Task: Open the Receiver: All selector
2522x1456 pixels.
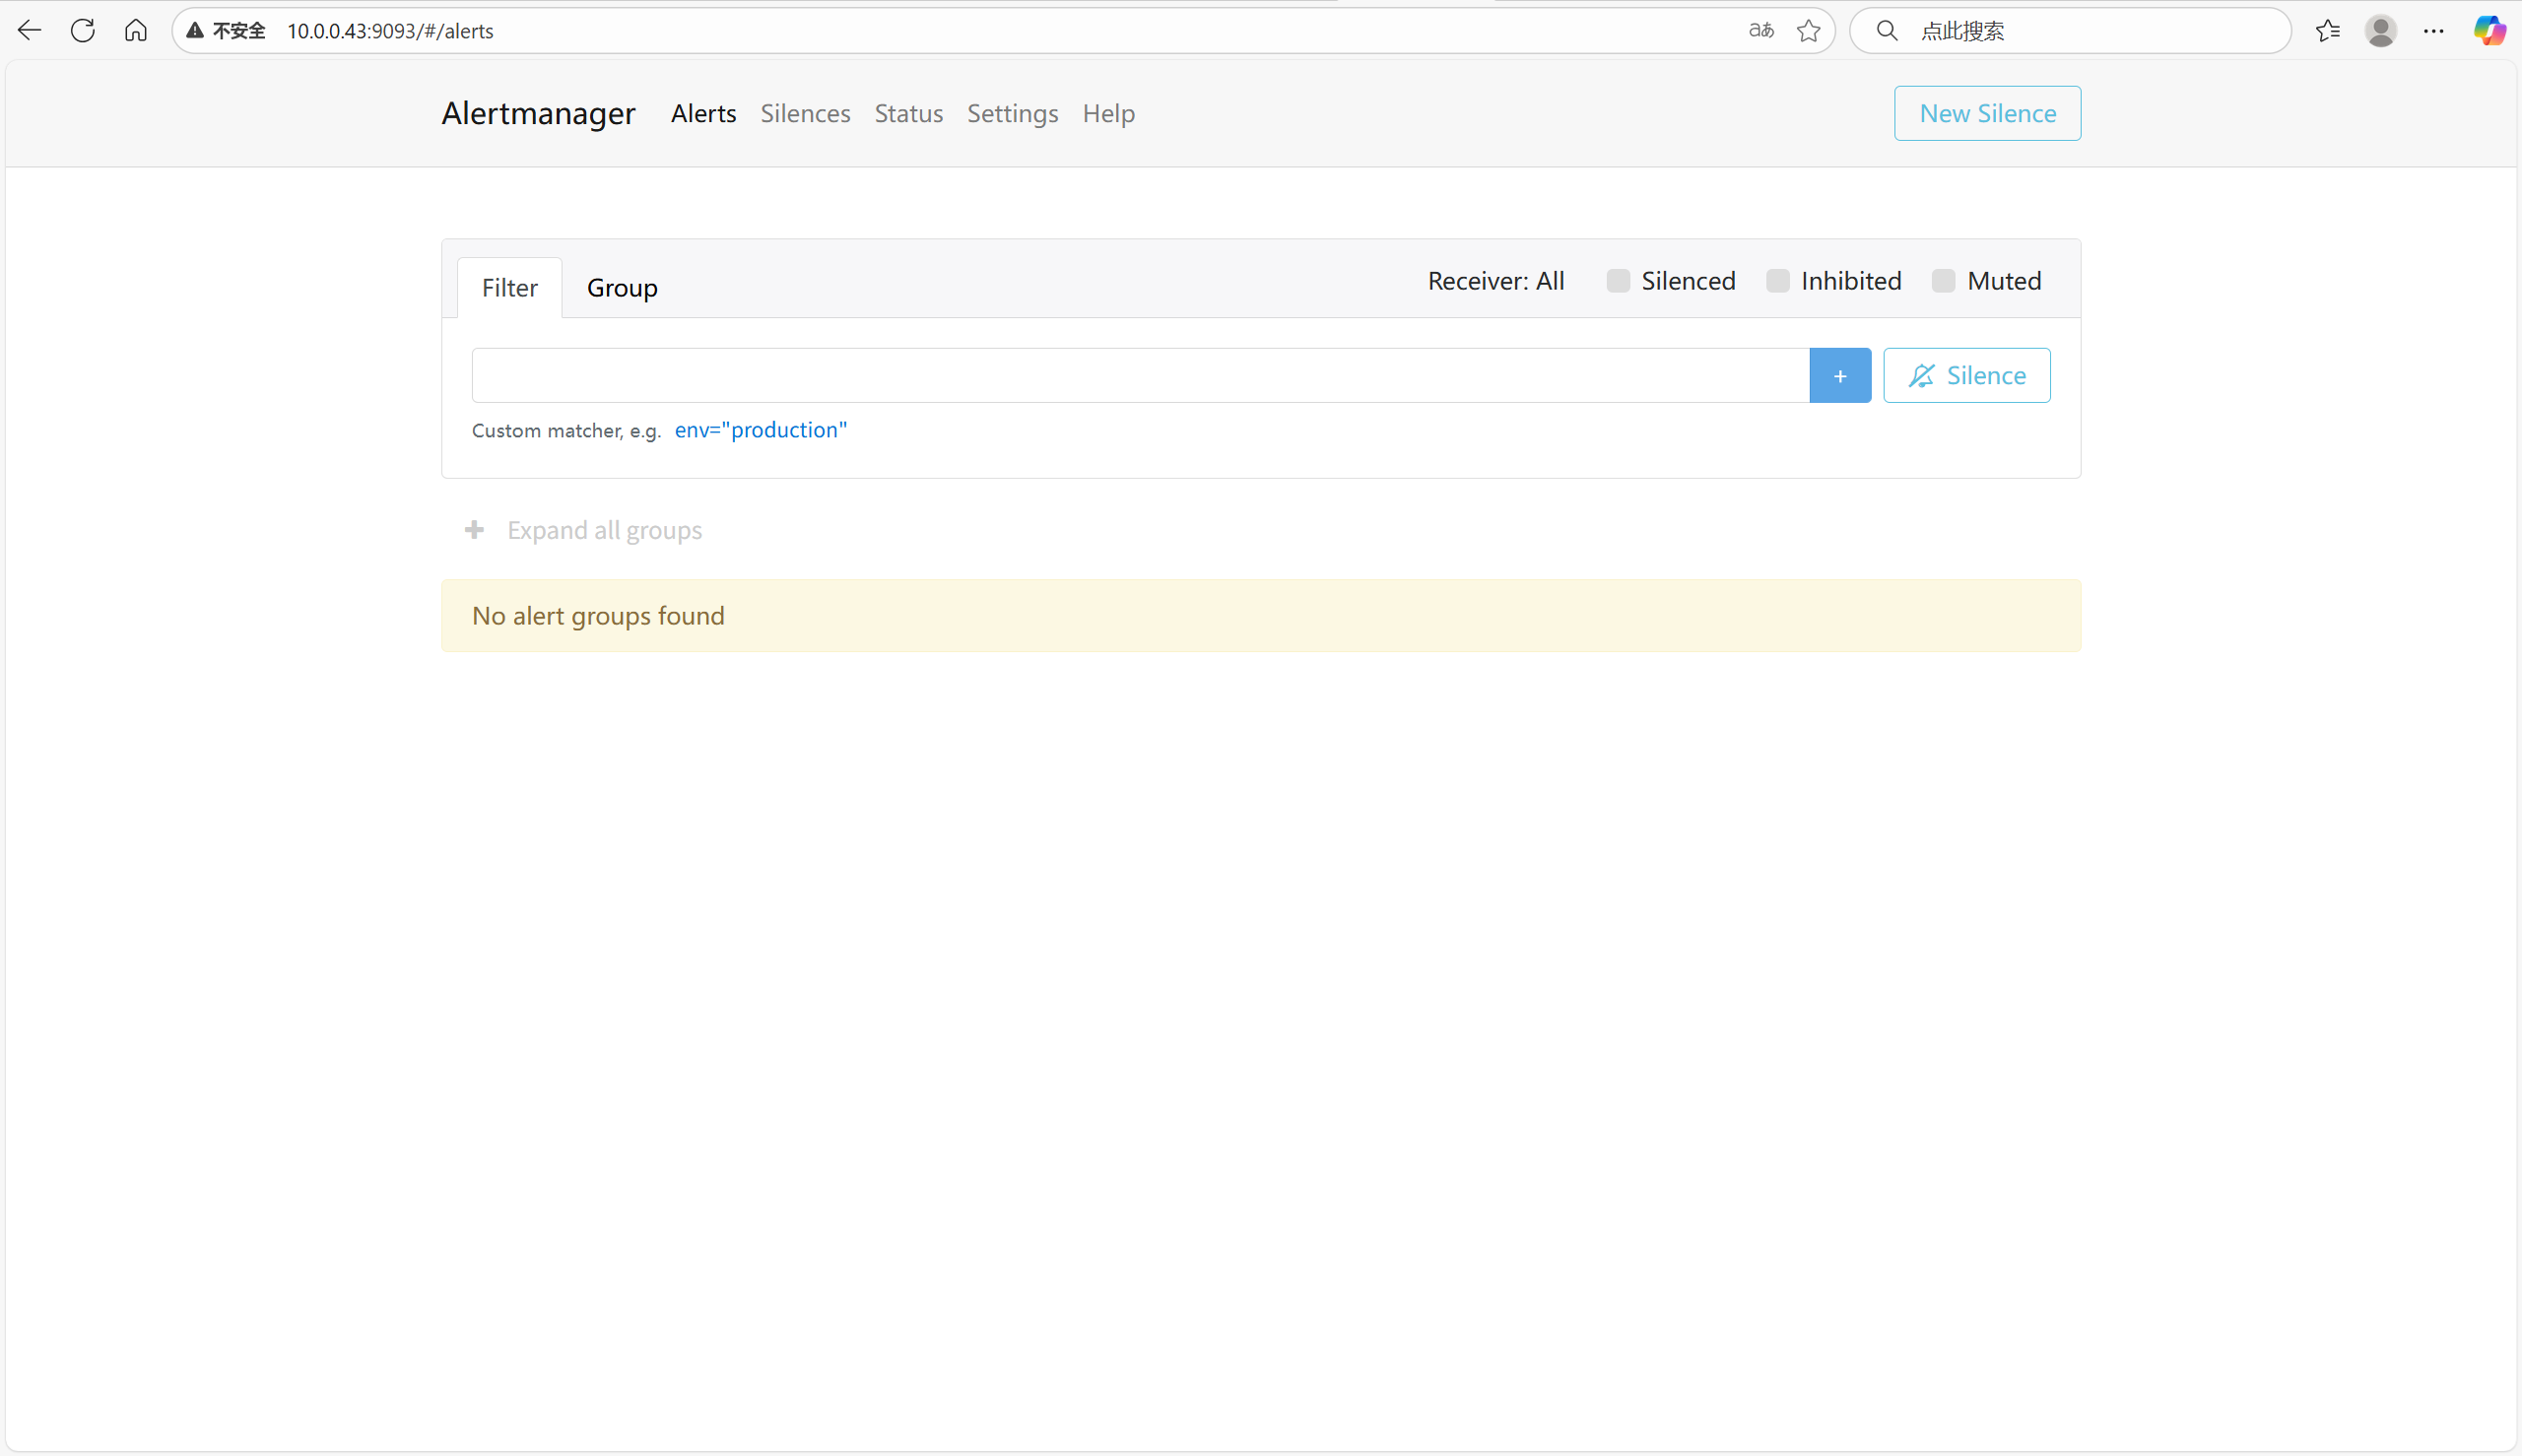Action: (x=1495, y=281)
